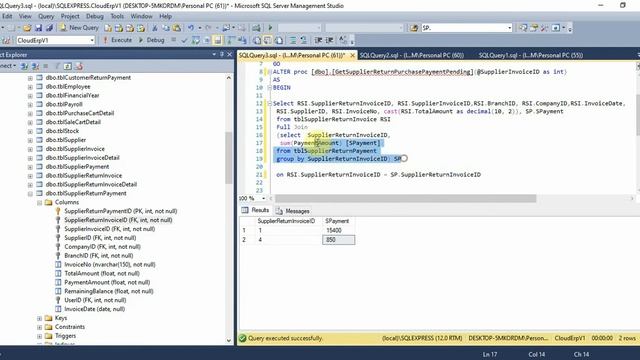The height and width of the screenshot is (360, 640).
Task: Toggle the IntelliSense Enabled button
Action: [x=218, y=40]
